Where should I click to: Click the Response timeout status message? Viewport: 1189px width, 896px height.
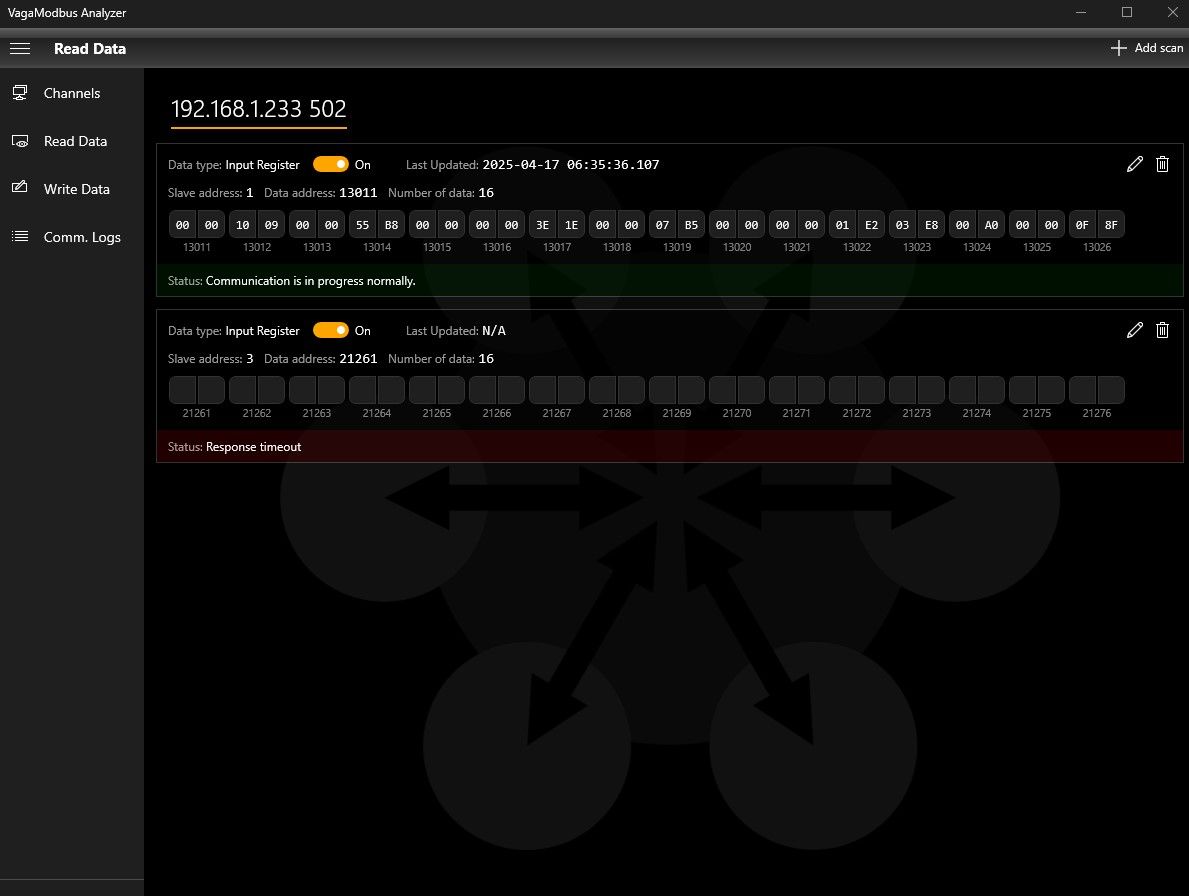coord(253,446)
